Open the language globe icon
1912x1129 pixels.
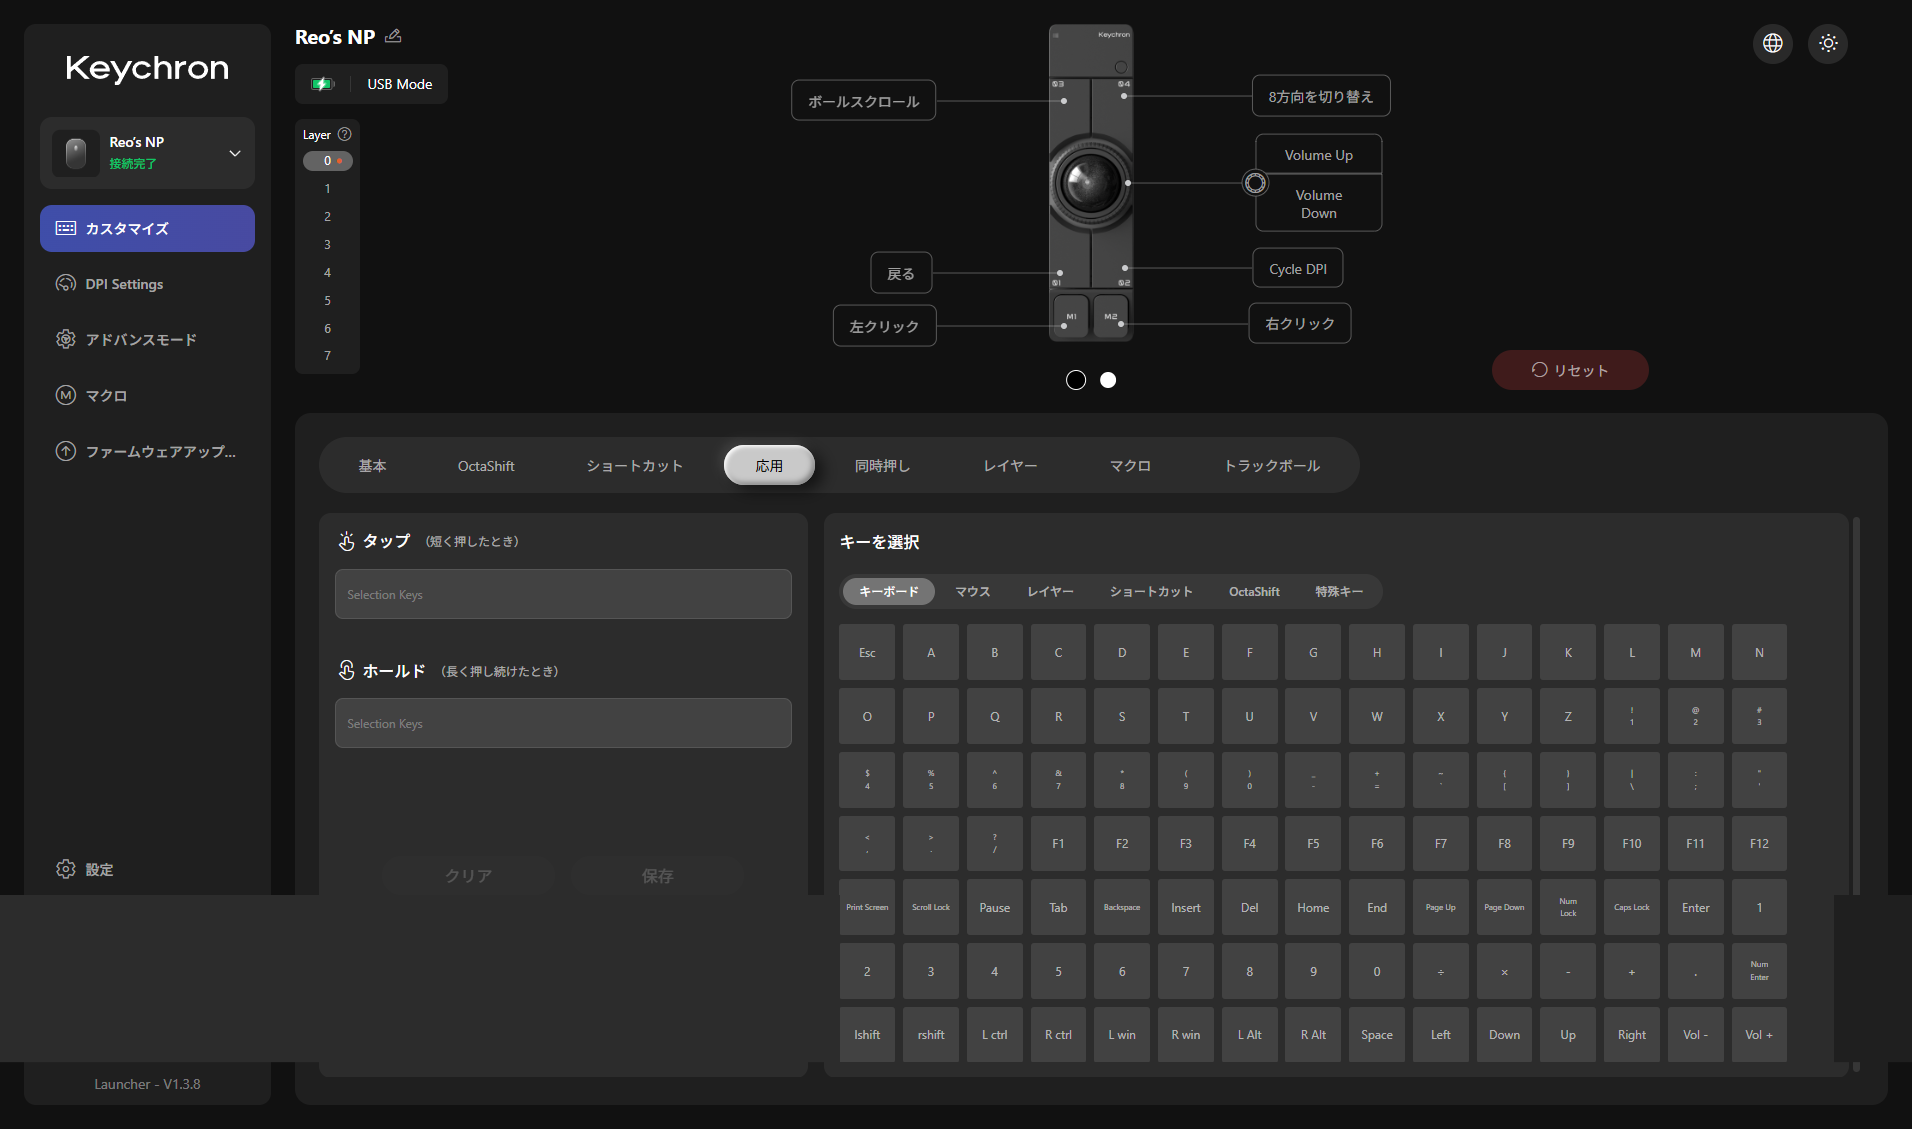pyautogui.click(x=1772, y=43)
